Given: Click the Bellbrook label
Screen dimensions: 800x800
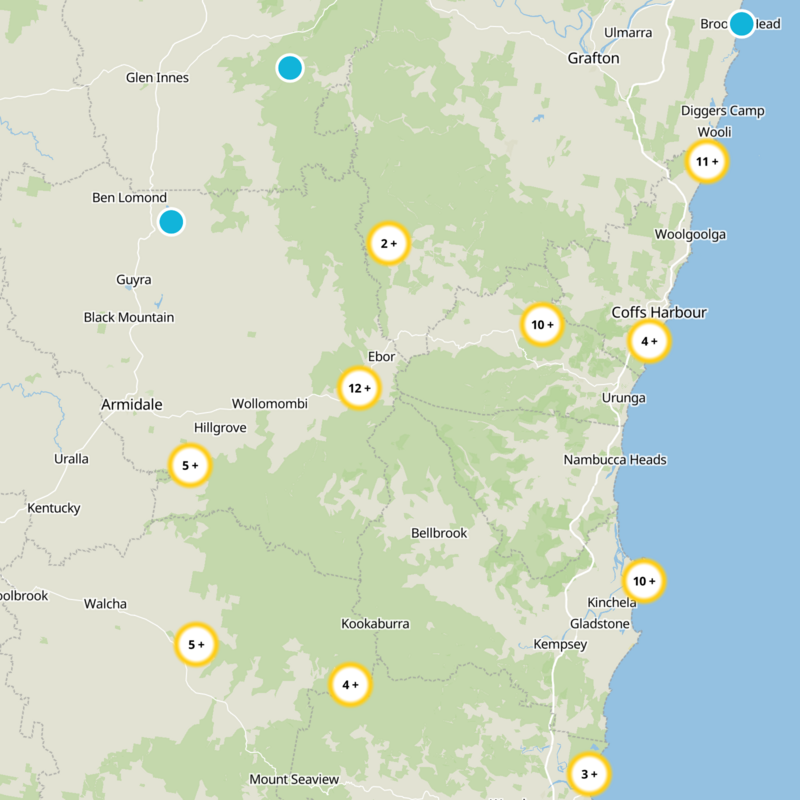Looking at the screenshot, I should coord(439,533).
